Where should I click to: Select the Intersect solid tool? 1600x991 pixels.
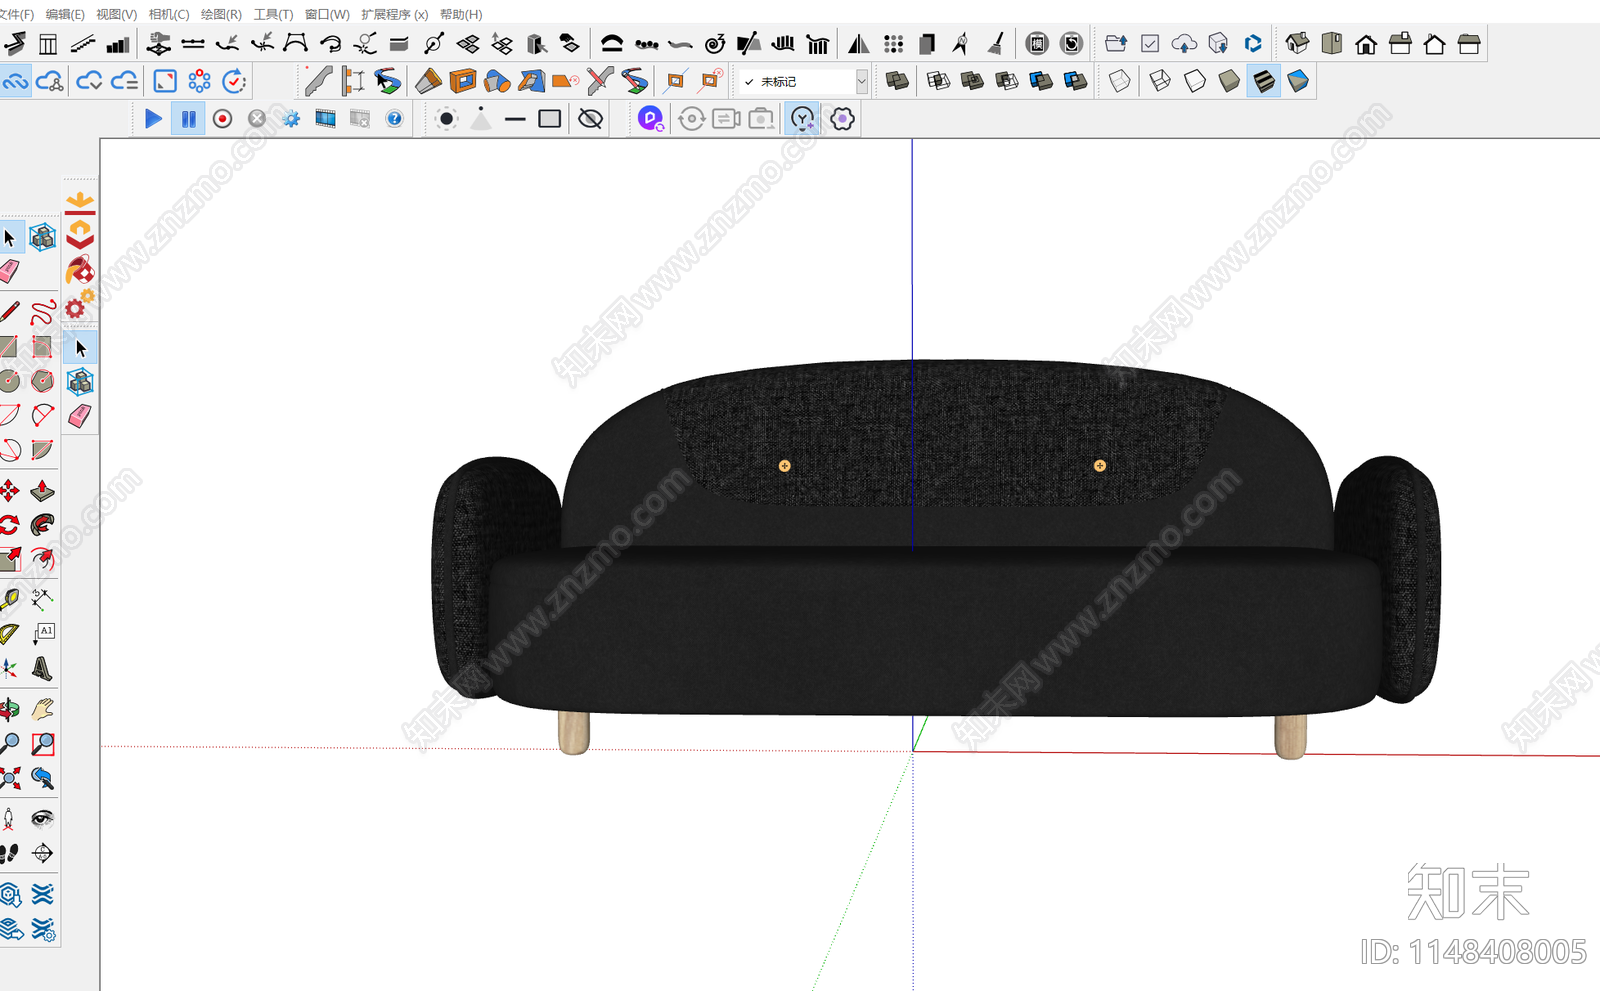pyautogui.click(x=938, y=81)
